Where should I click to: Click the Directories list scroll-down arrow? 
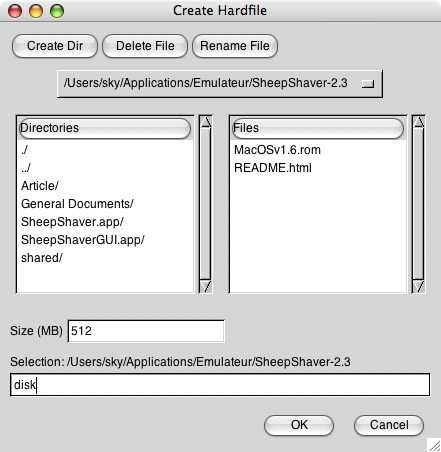click(x=206, y=286)
